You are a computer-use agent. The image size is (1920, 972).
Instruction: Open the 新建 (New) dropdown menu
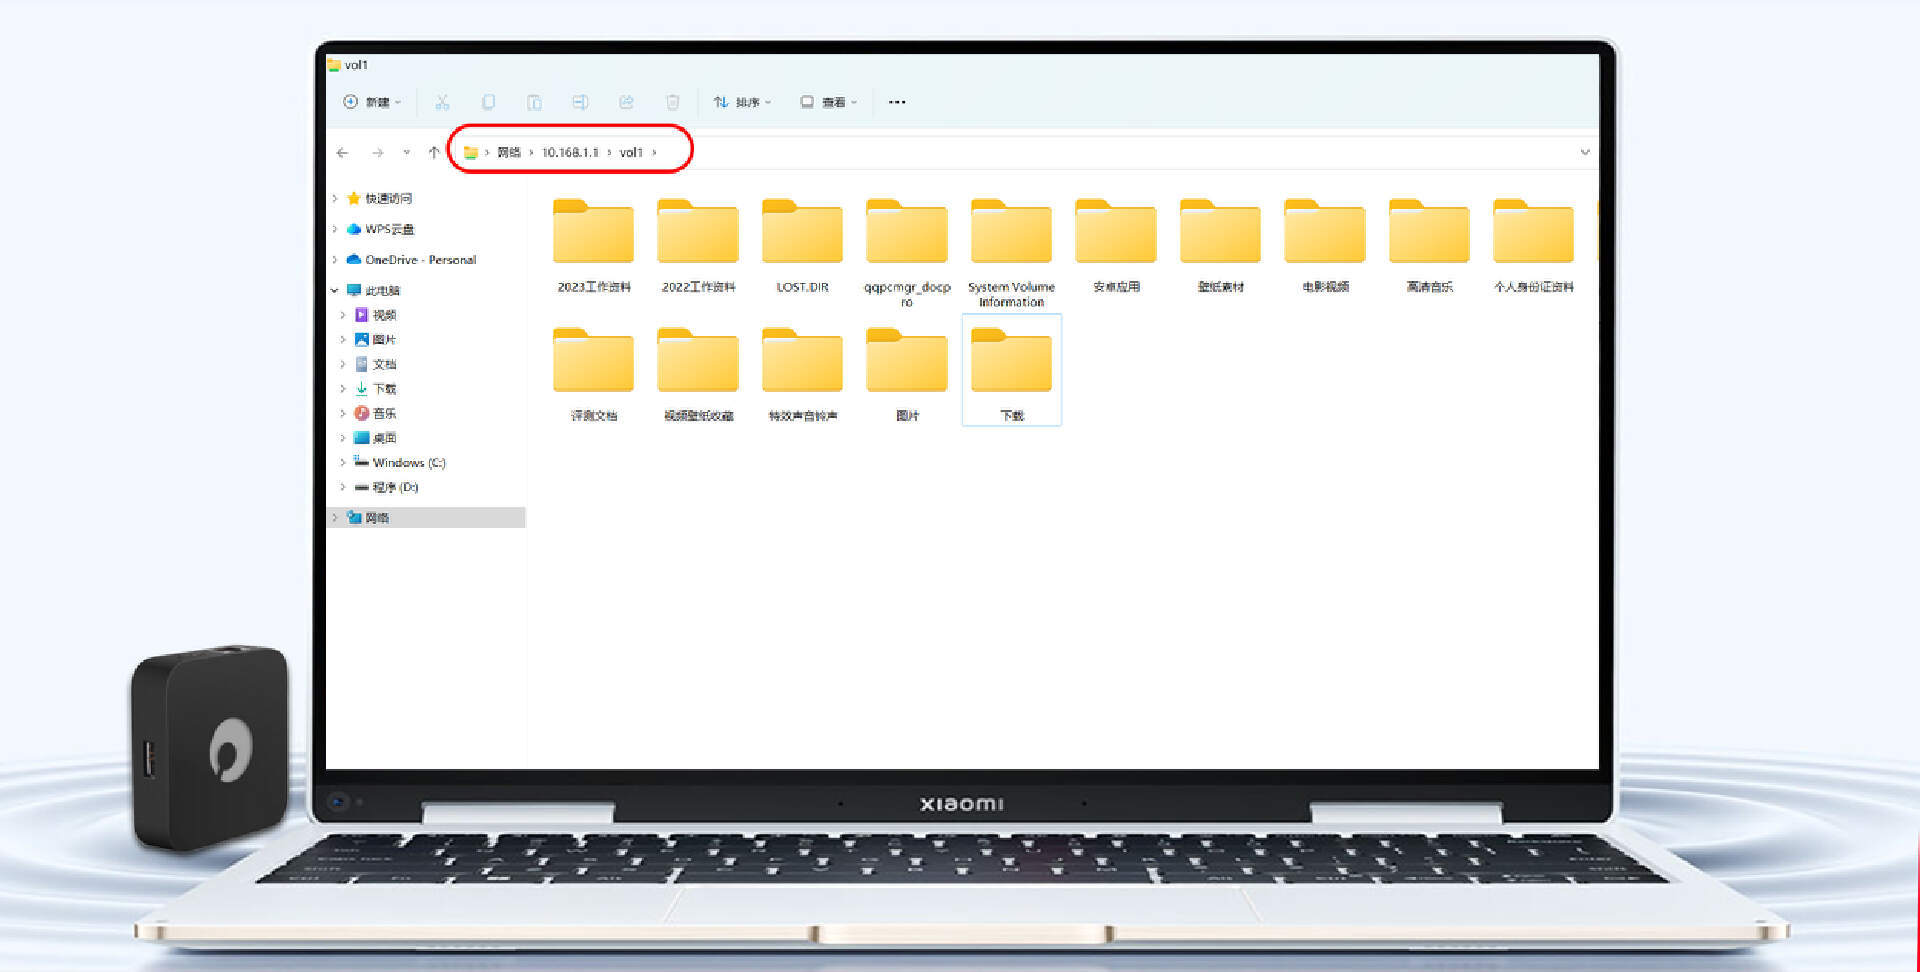click(372, 102)
